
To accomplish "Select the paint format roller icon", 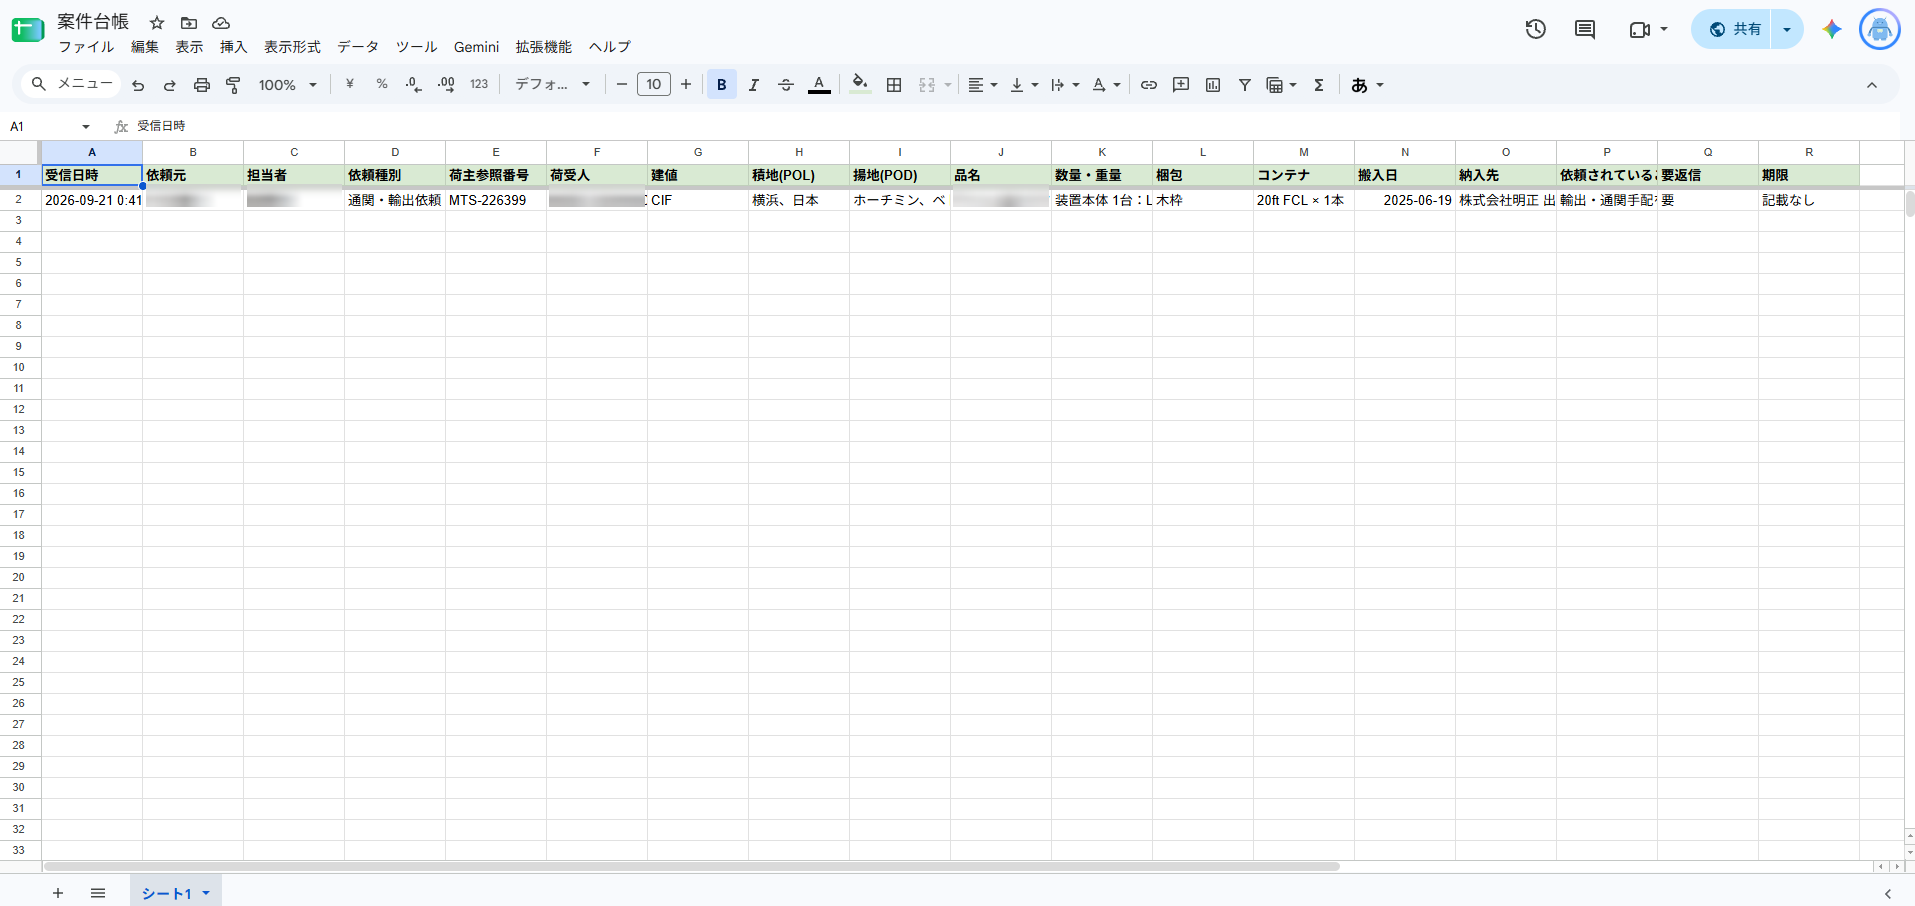I will click(x=233, y=85).
